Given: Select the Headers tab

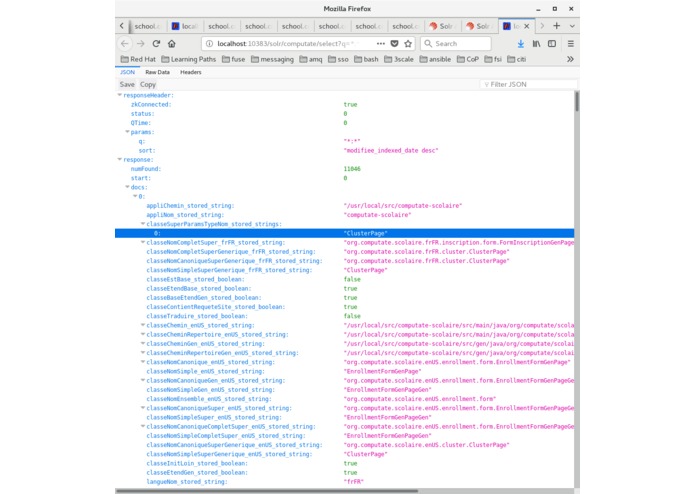Looking at the screenshot, I should pos(191,72).
